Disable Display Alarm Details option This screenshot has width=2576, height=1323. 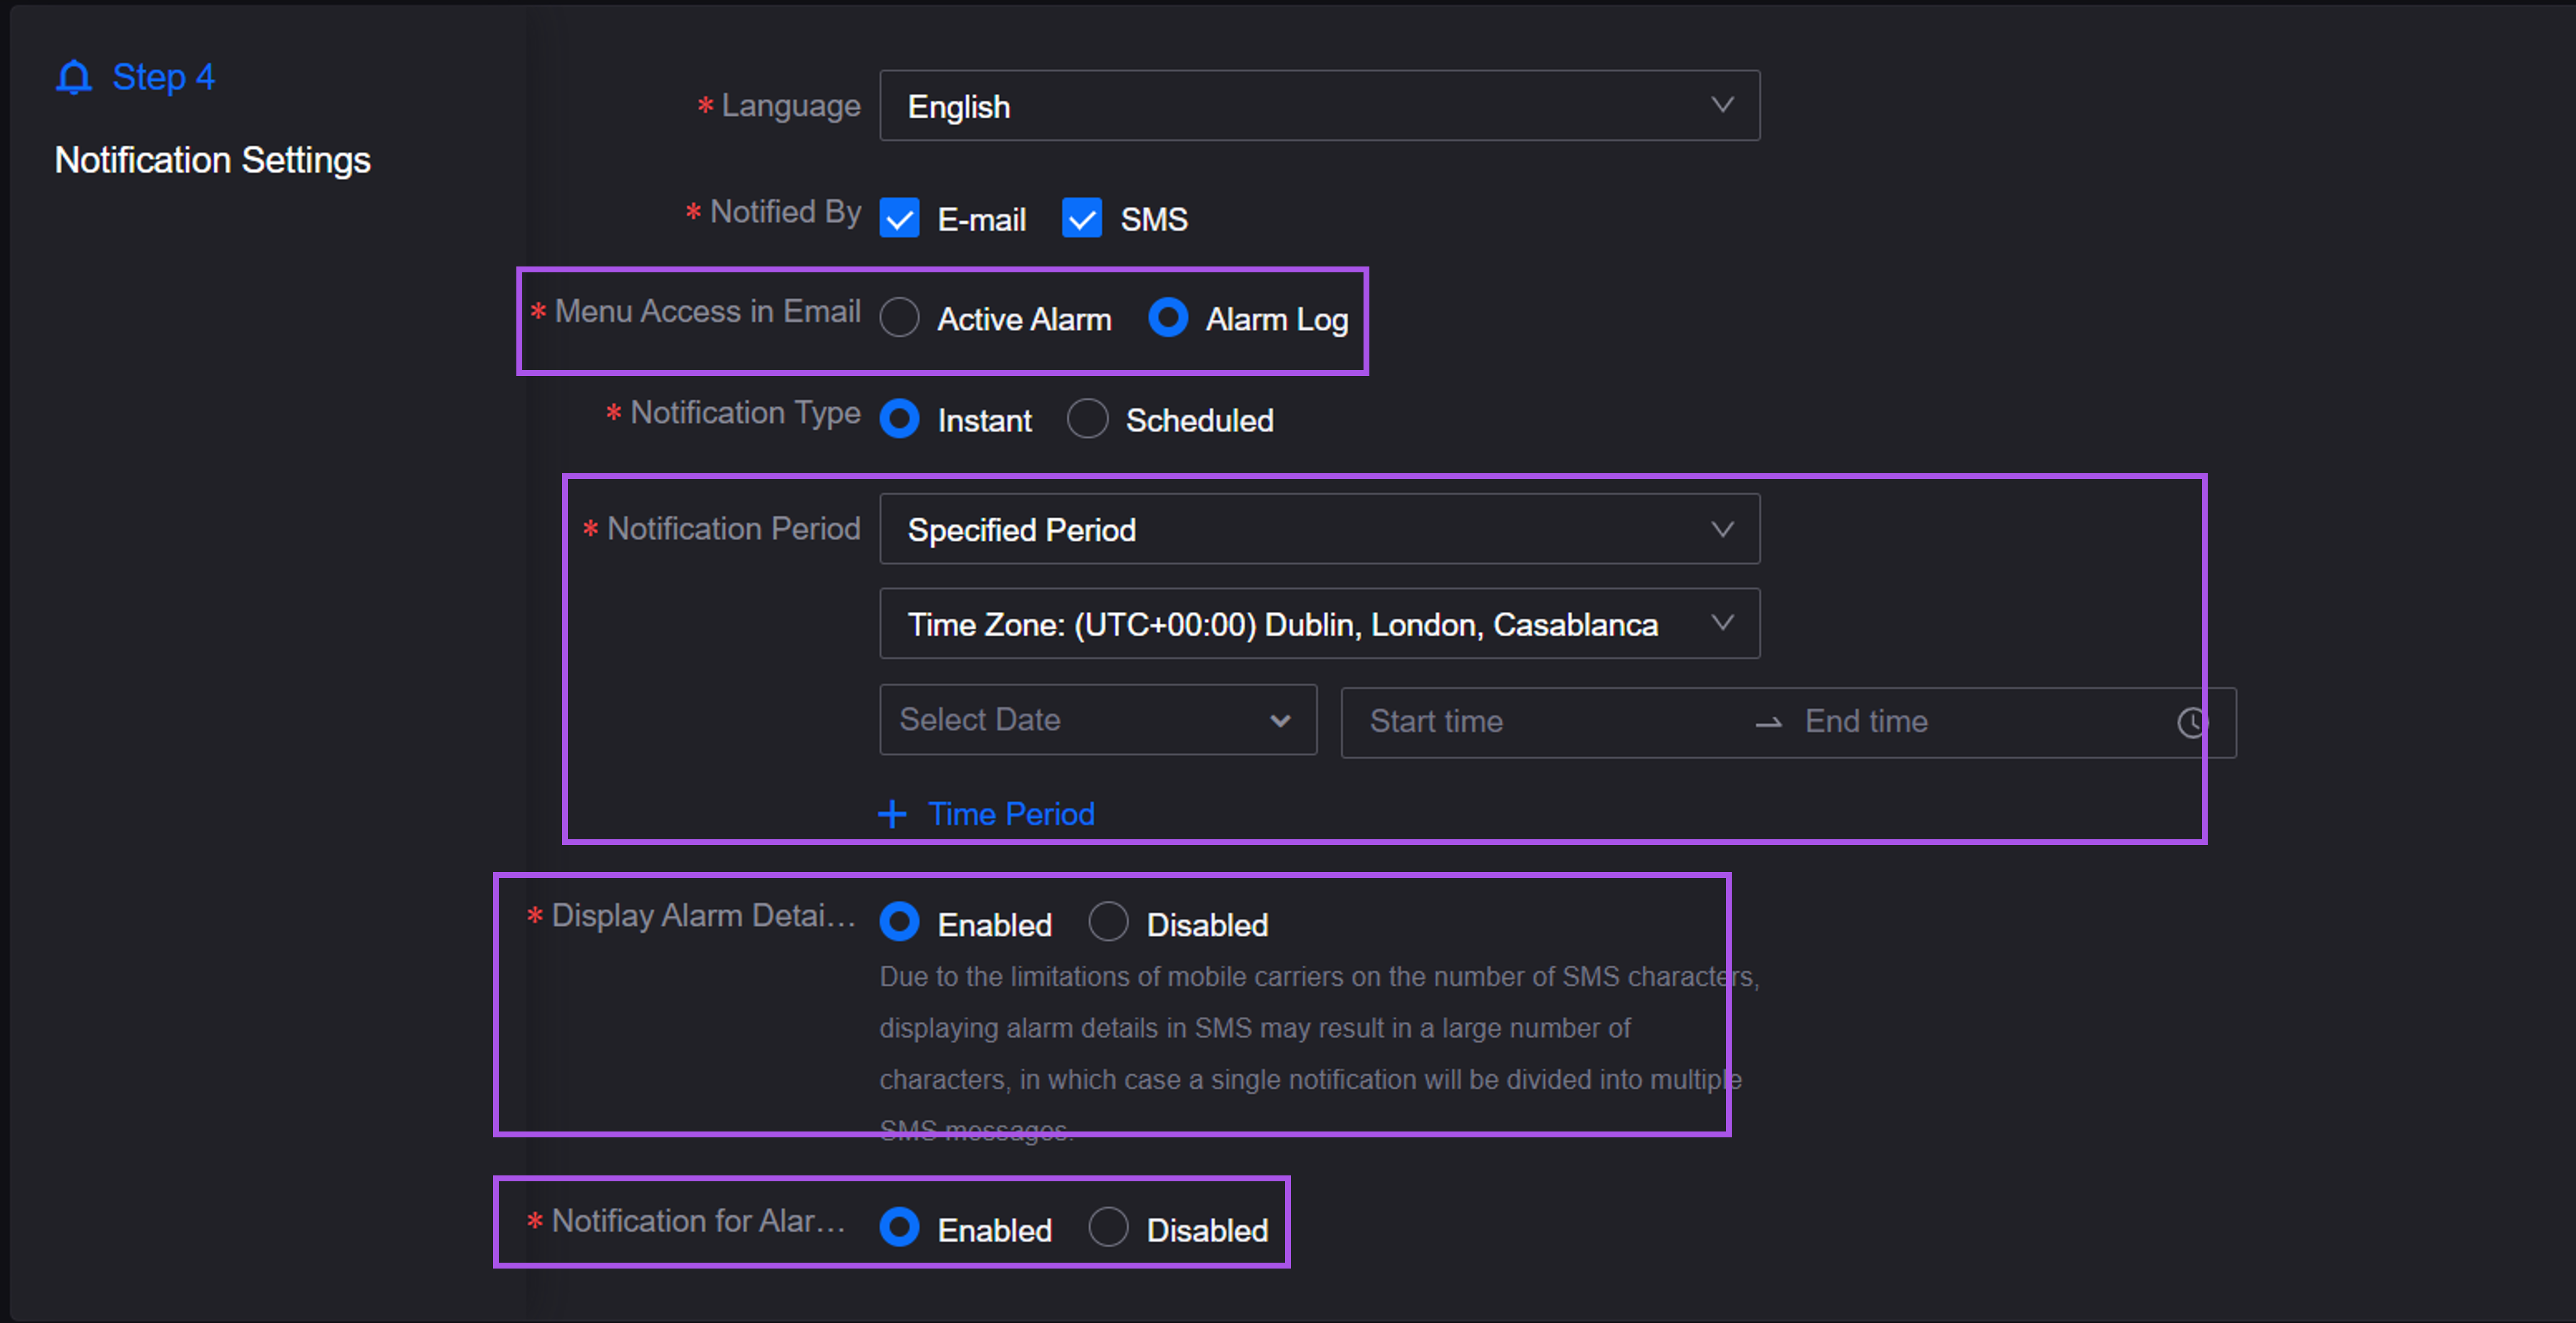click(x=1109, y=923)
